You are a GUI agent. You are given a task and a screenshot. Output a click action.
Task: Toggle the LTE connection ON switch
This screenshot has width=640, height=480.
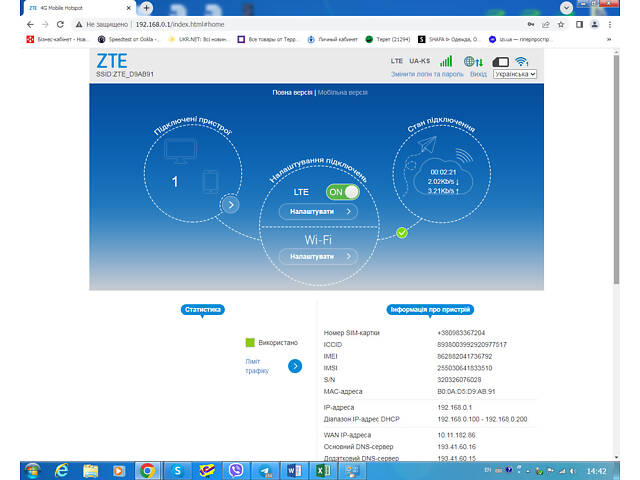(343, 191)
